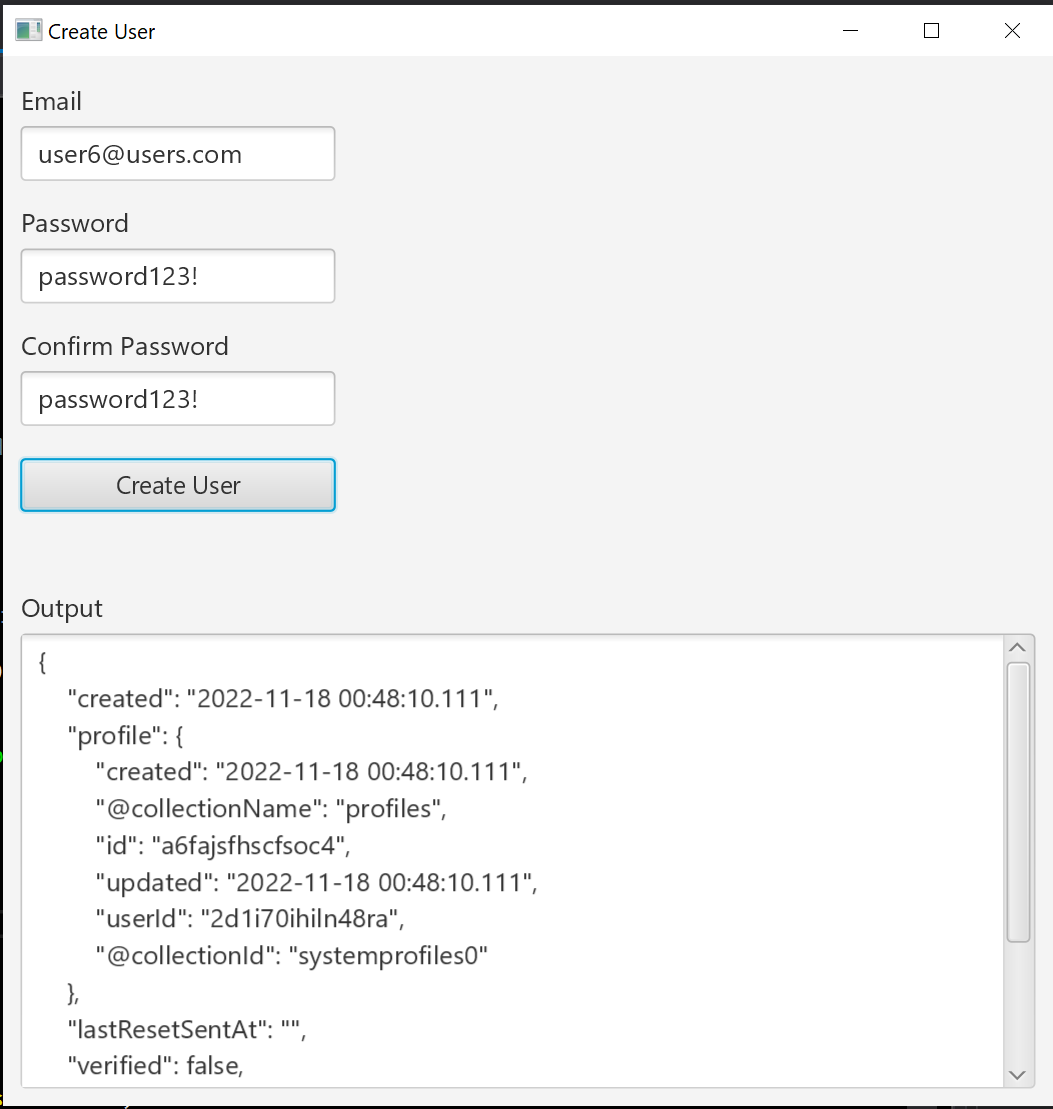The image size is (1053, 1109).
Task: Click the "lastResetSentAt" line in Output
Action: [x=186, y=1029]
